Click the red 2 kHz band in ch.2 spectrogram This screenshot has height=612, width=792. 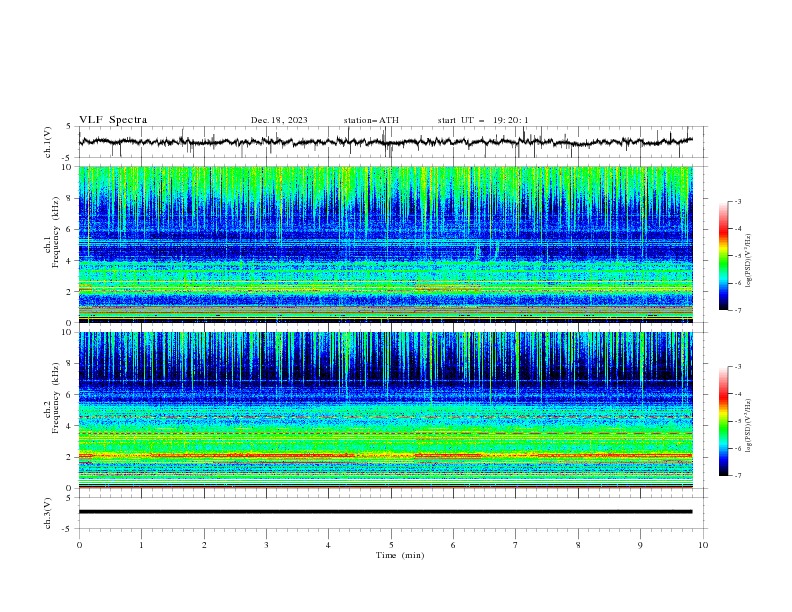click(x=385, y=455)
